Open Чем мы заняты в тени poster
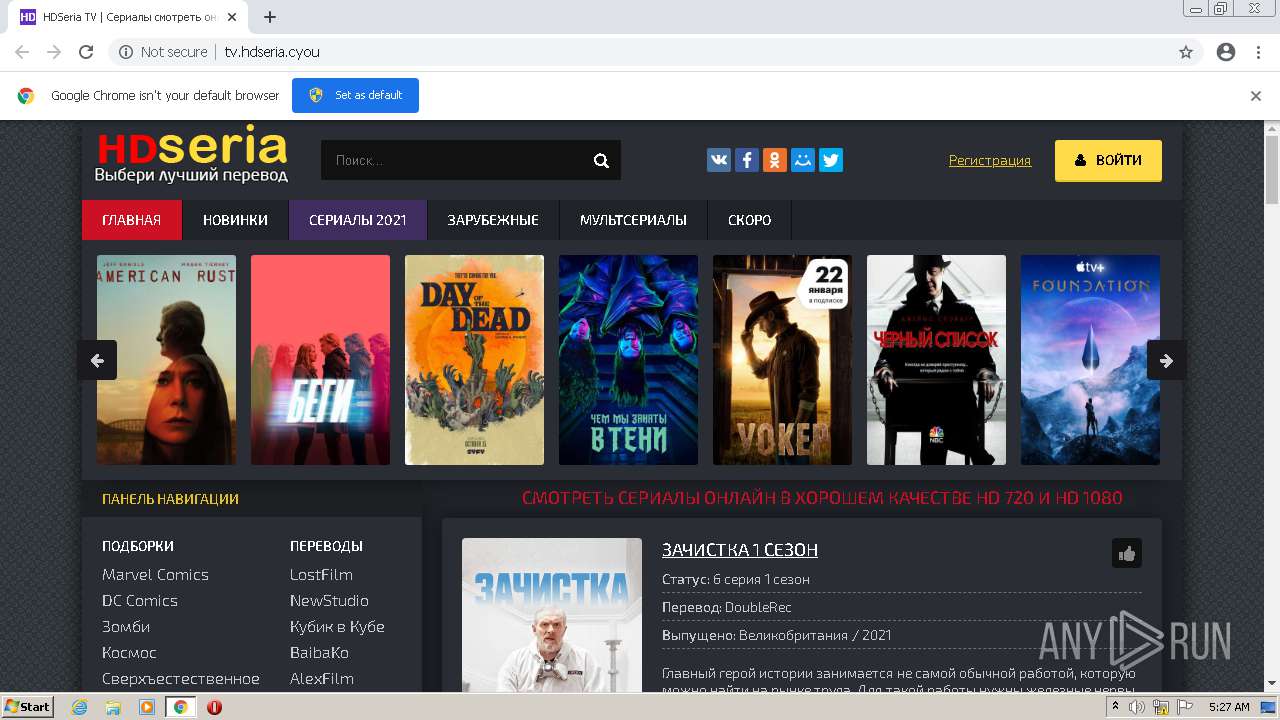Viewport: 1280px width, 720px height. tap(628, 360)
